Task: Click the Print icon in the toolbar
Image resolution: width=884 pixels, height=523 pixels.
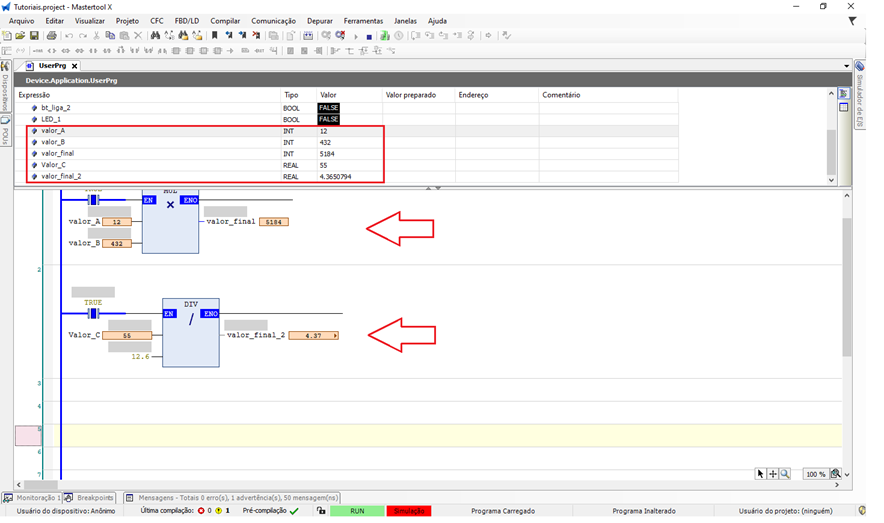Action: click(51, 36)
